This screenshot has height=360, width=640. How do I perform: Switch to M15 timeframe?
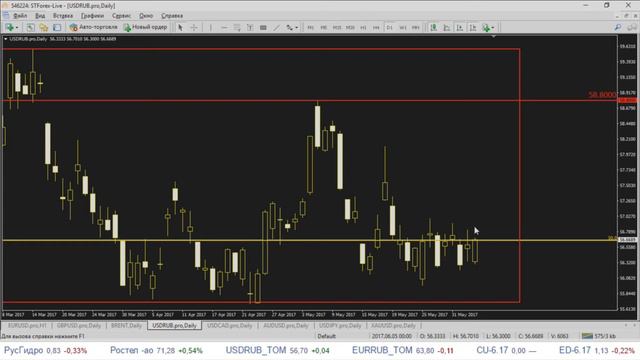click(337, 27)
